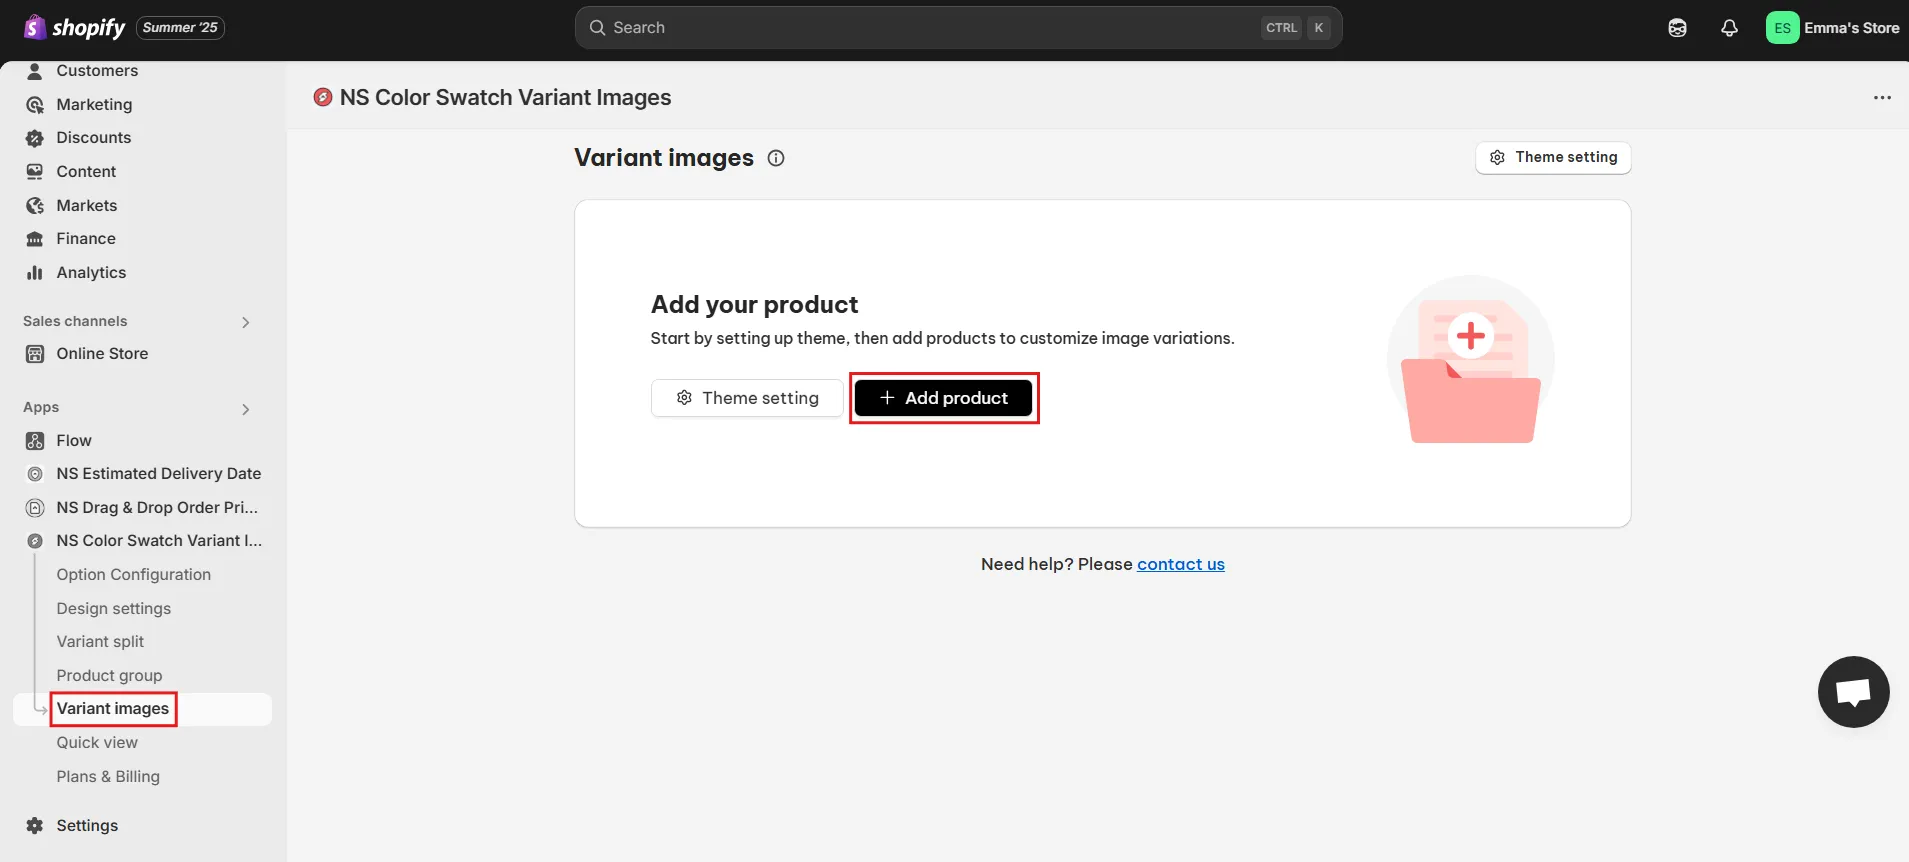Click the Settings gear icon in sidebar
Image resolution: width=1909 pixels, height=862 pixels.
pos(35,826)
